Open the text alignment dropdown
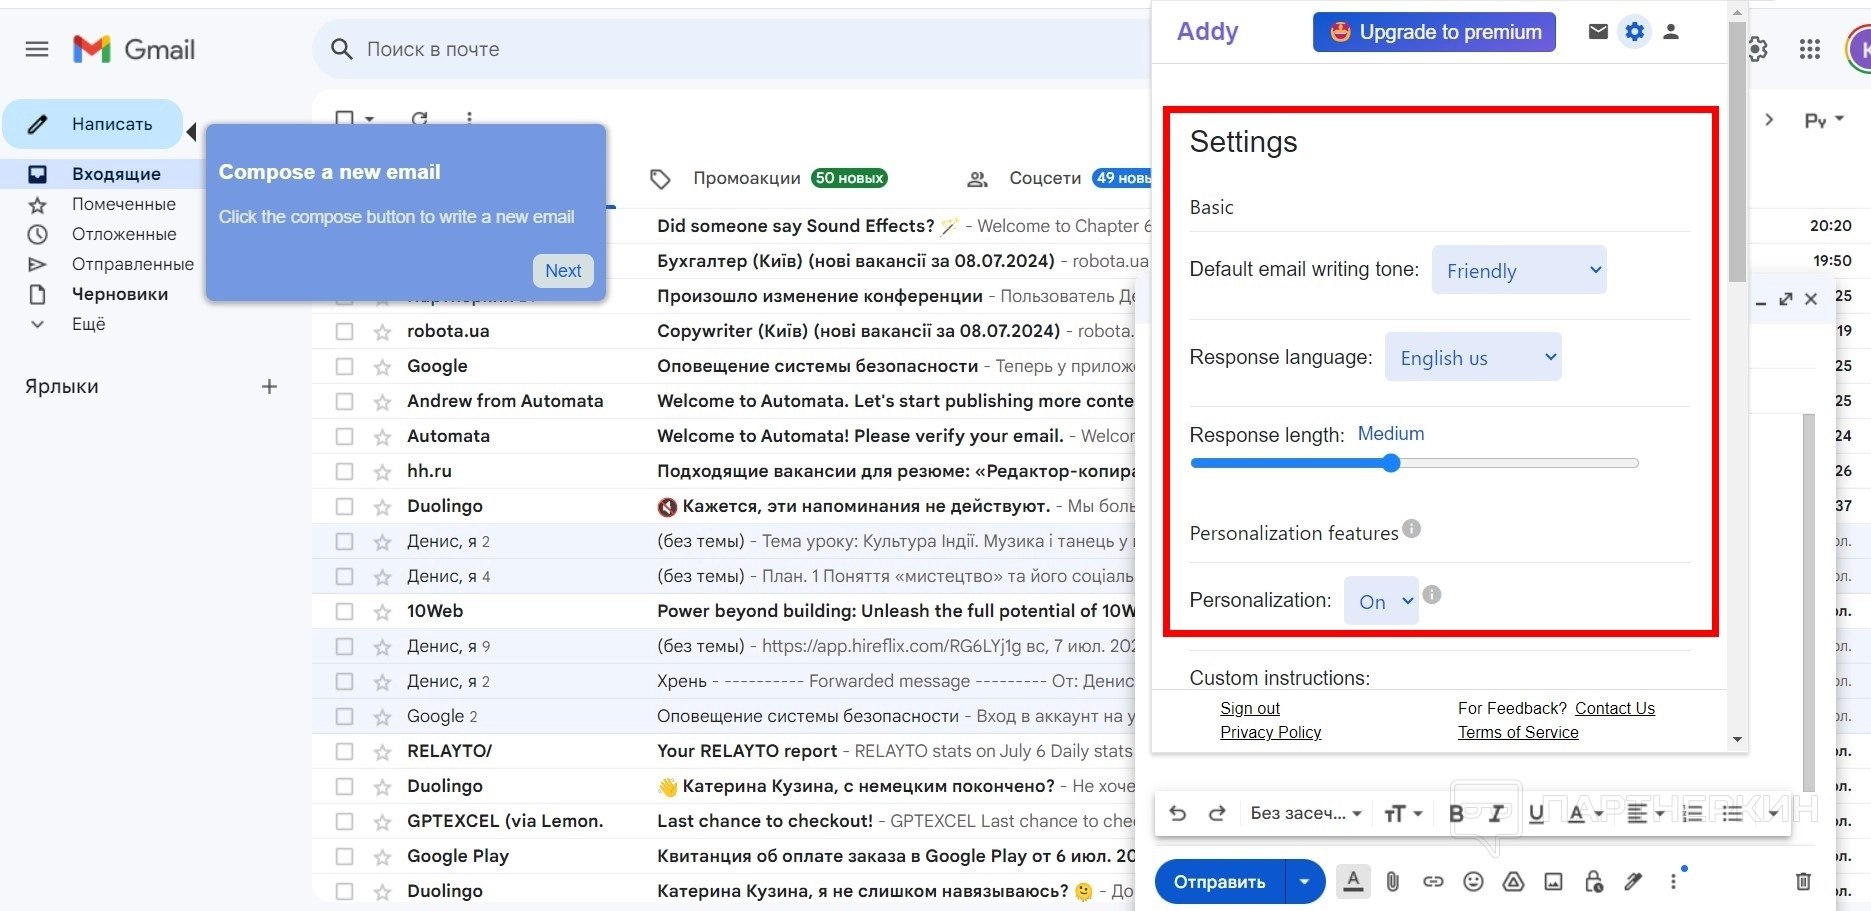The width and height of the screenshot is (1871, 911). 1644,814
